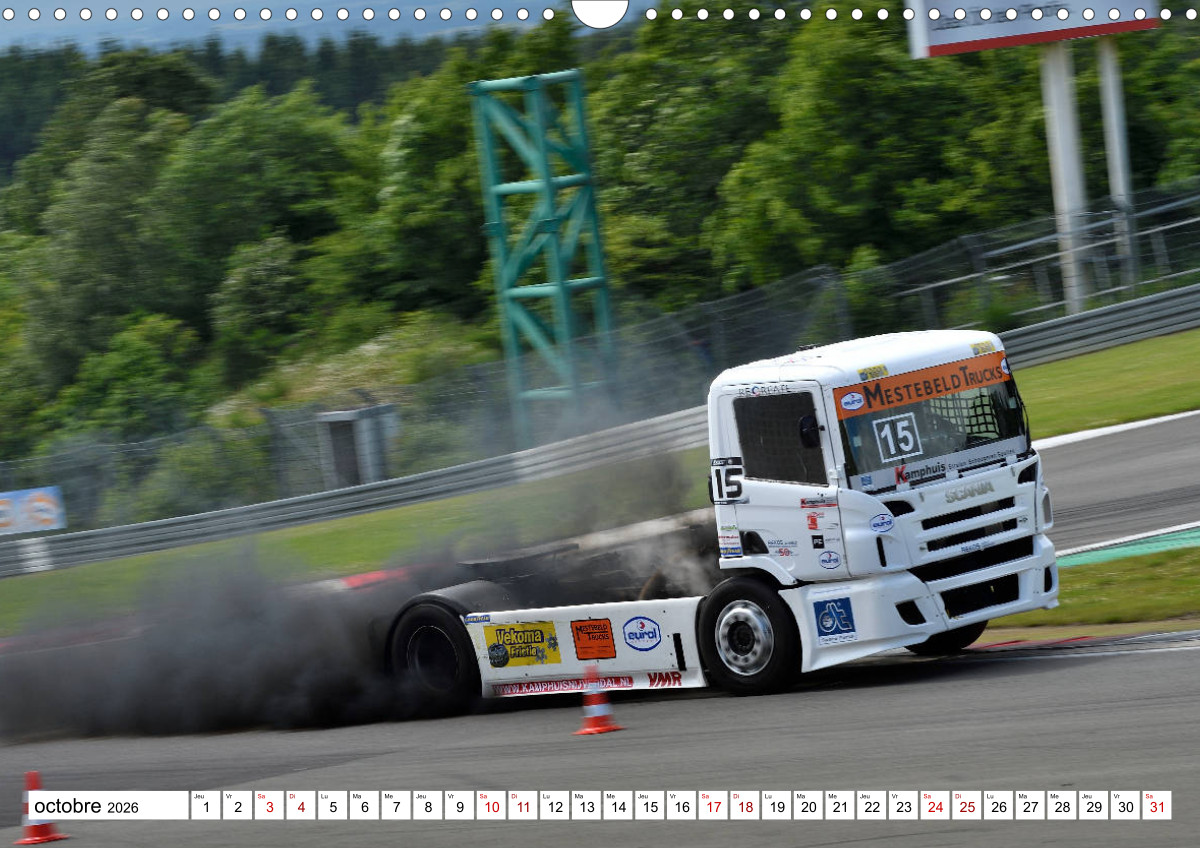1200x848 pixels.
Task: Click the number 15 on truck door
Action: tap(726, 483)
